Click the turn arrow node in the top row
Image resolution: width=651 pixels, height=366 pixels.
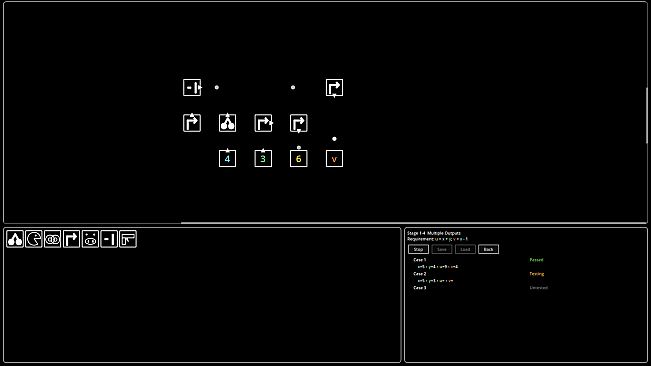(x=334, y=88)
